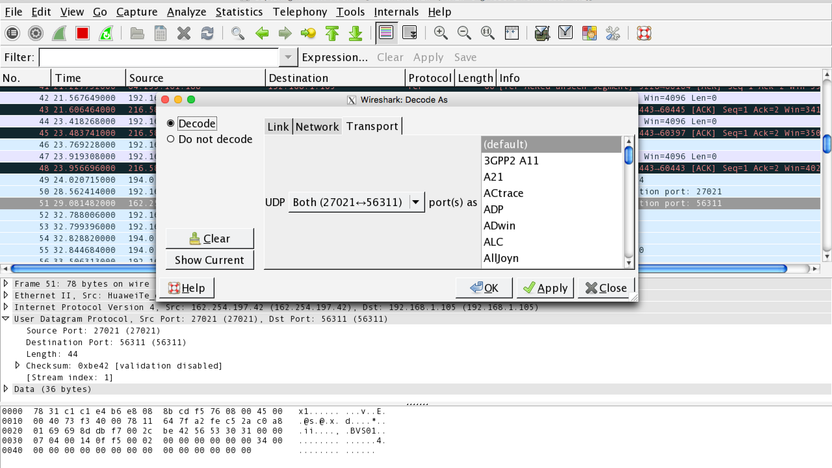Expand Internet Protocol Version 4 row
The image size is (832, 468).
coord(6,307)
